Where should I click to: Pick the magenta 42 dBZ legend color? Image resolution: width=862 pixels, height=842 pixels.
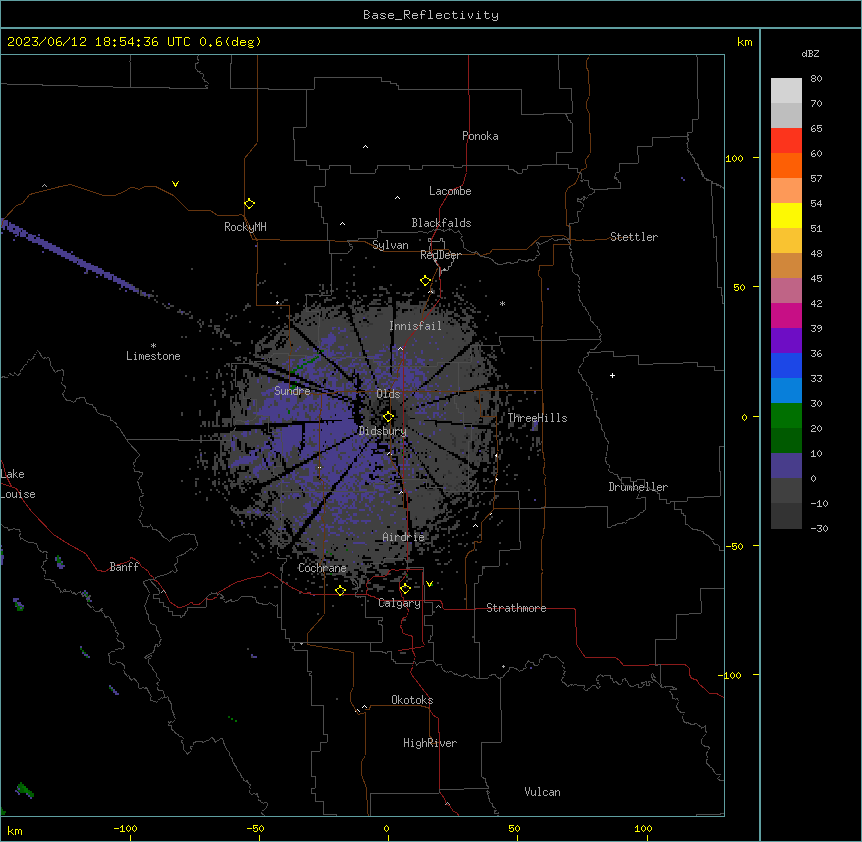click(786, 315)
